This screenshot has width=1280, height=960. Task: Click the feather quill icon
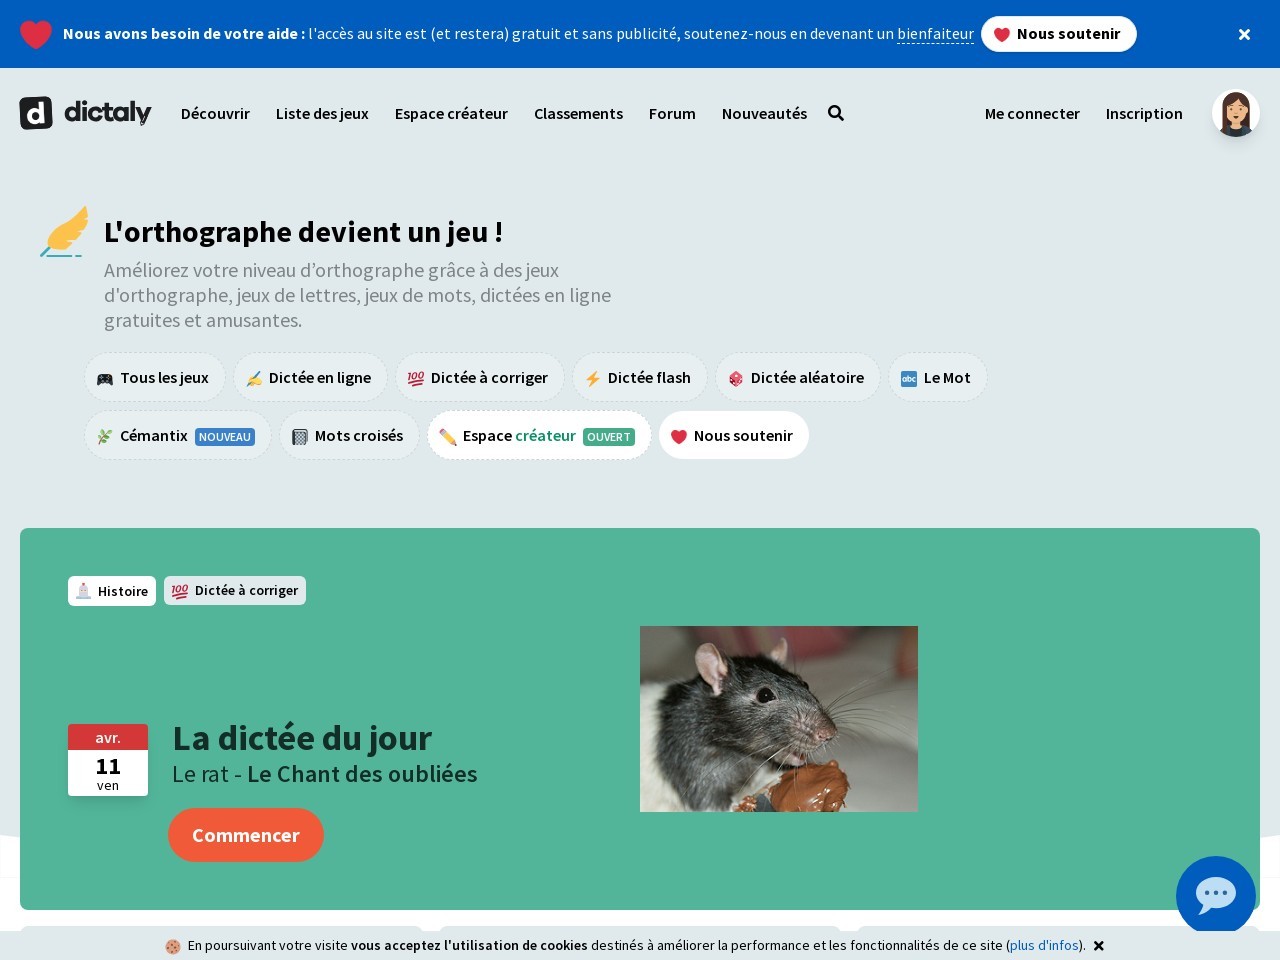pyautogui.click(x=65, y=232)
